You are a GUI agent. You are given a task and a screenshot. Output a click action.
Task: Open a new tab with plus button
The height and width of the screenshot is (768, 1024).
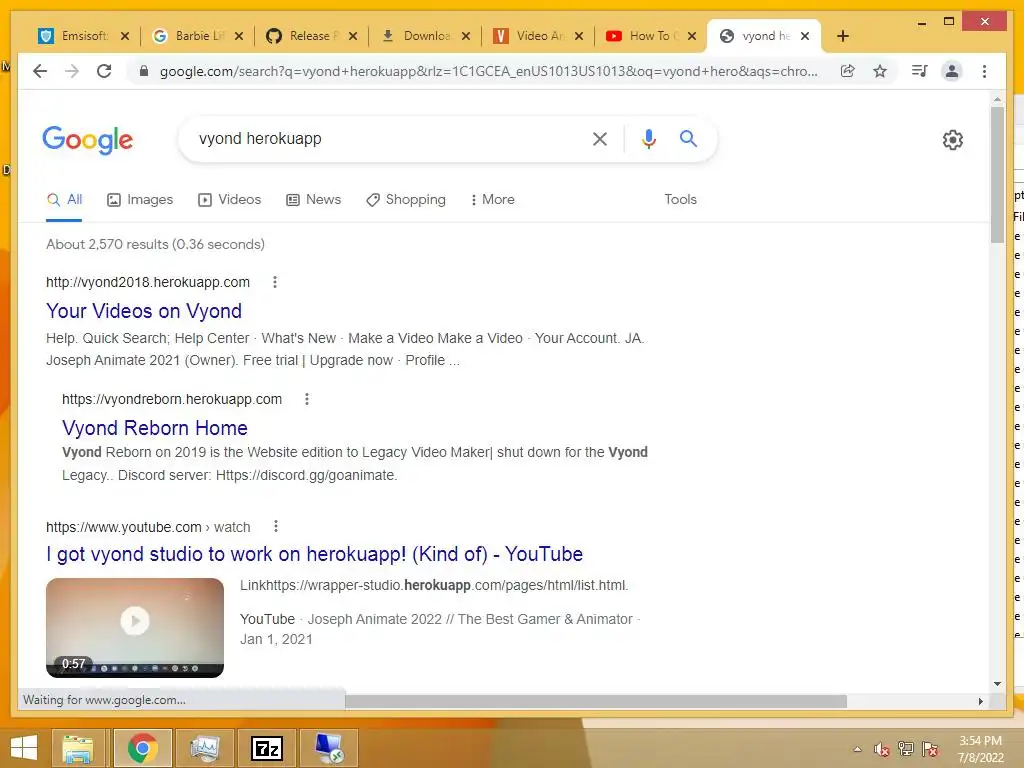tap(842, 36)
